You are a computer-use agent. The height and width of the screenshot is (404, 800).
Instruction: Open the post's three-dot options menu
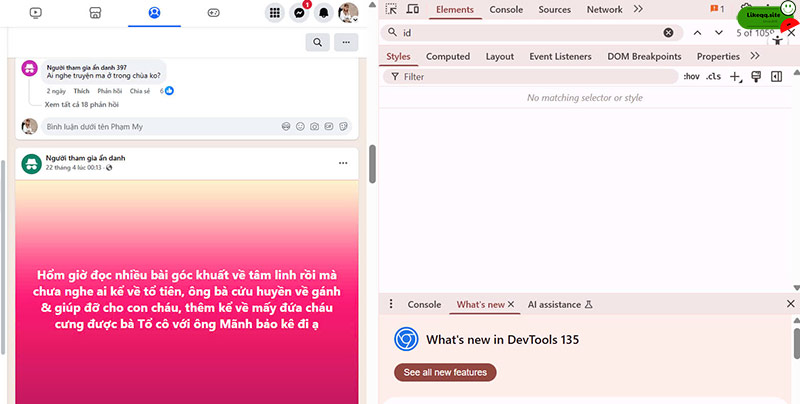pyautogui.click(x=343, y=163)
